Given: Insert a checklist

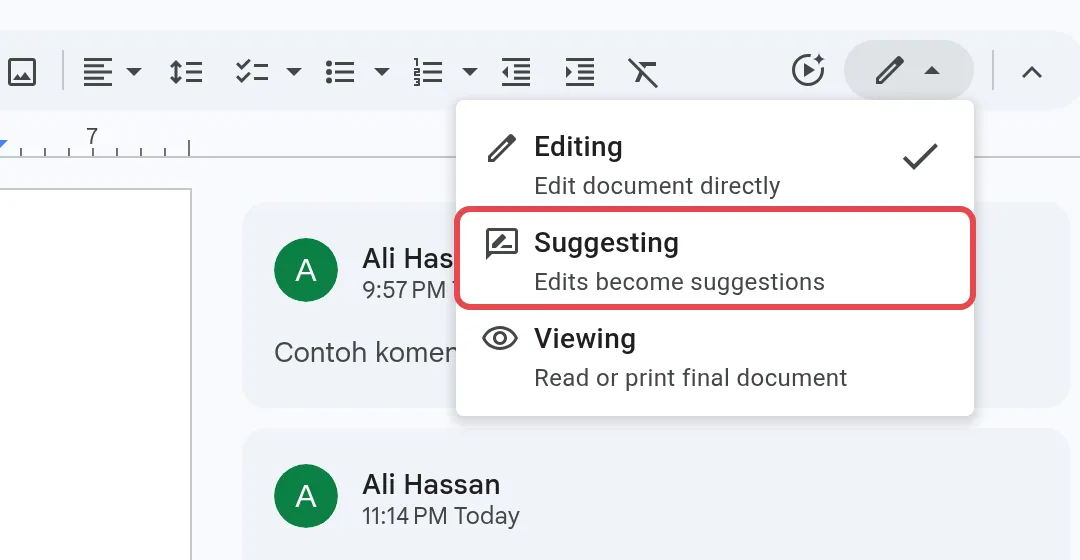Looking at the screenshot, I should pos(251,72).
